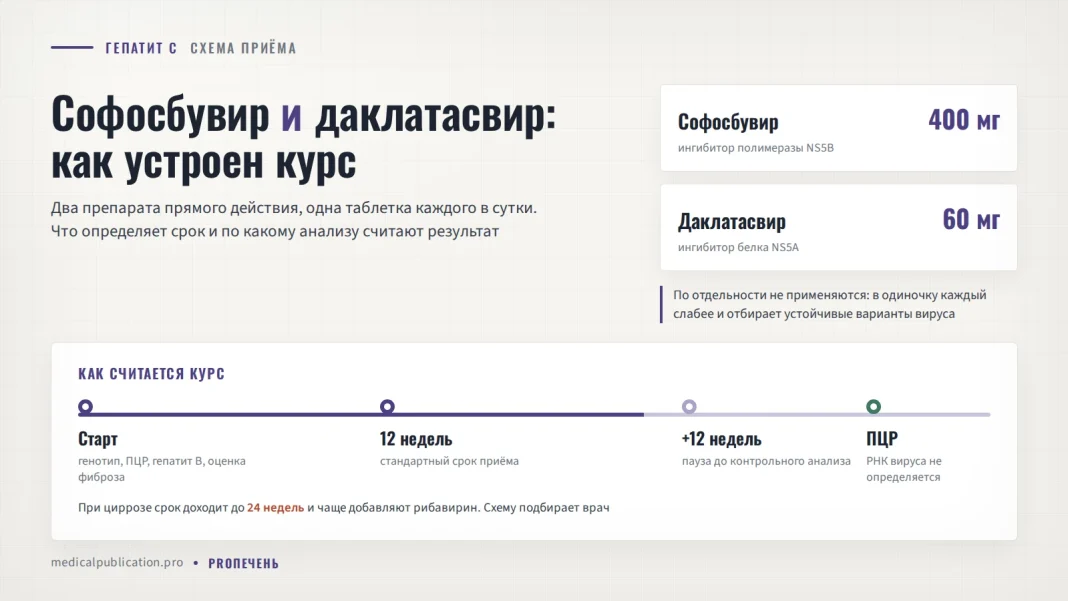Click the 12 недель timeline marker circle
The height and width of the screenshot is (601, 1068).
[387, 407]
